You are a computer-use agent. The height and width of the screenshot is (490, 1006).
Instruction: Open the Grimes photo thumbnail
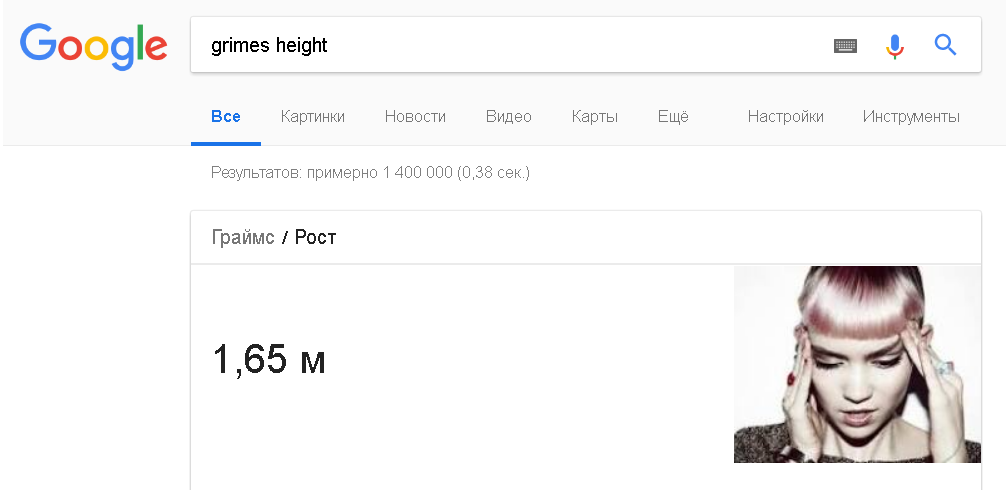[x=857, y=364]
